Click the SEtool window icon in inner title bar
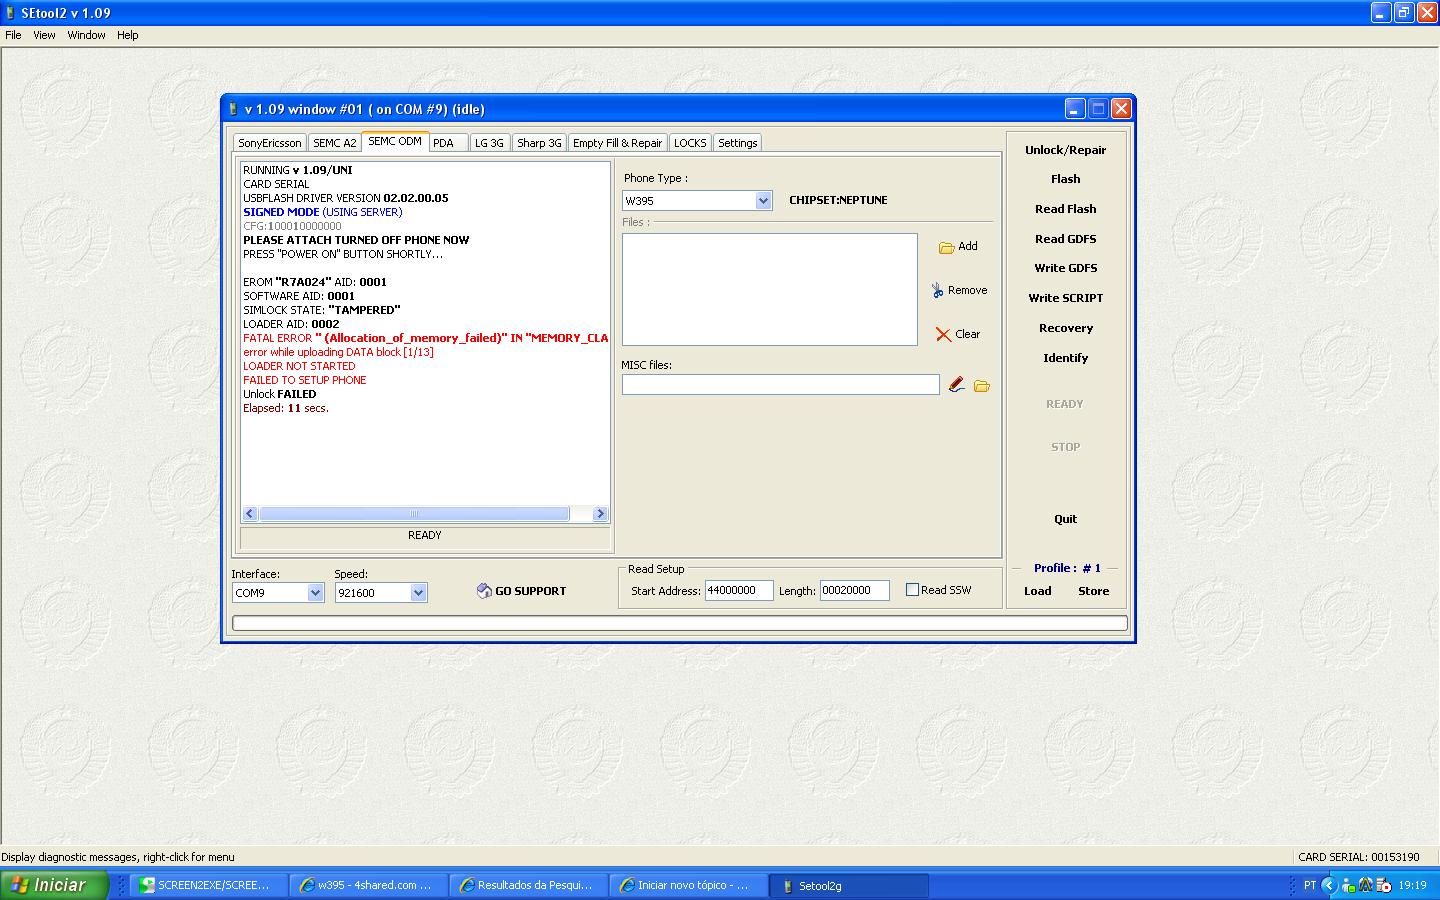Image resolution: width=1440 pixels, height=900 pixels. click(x=233, y=109)
